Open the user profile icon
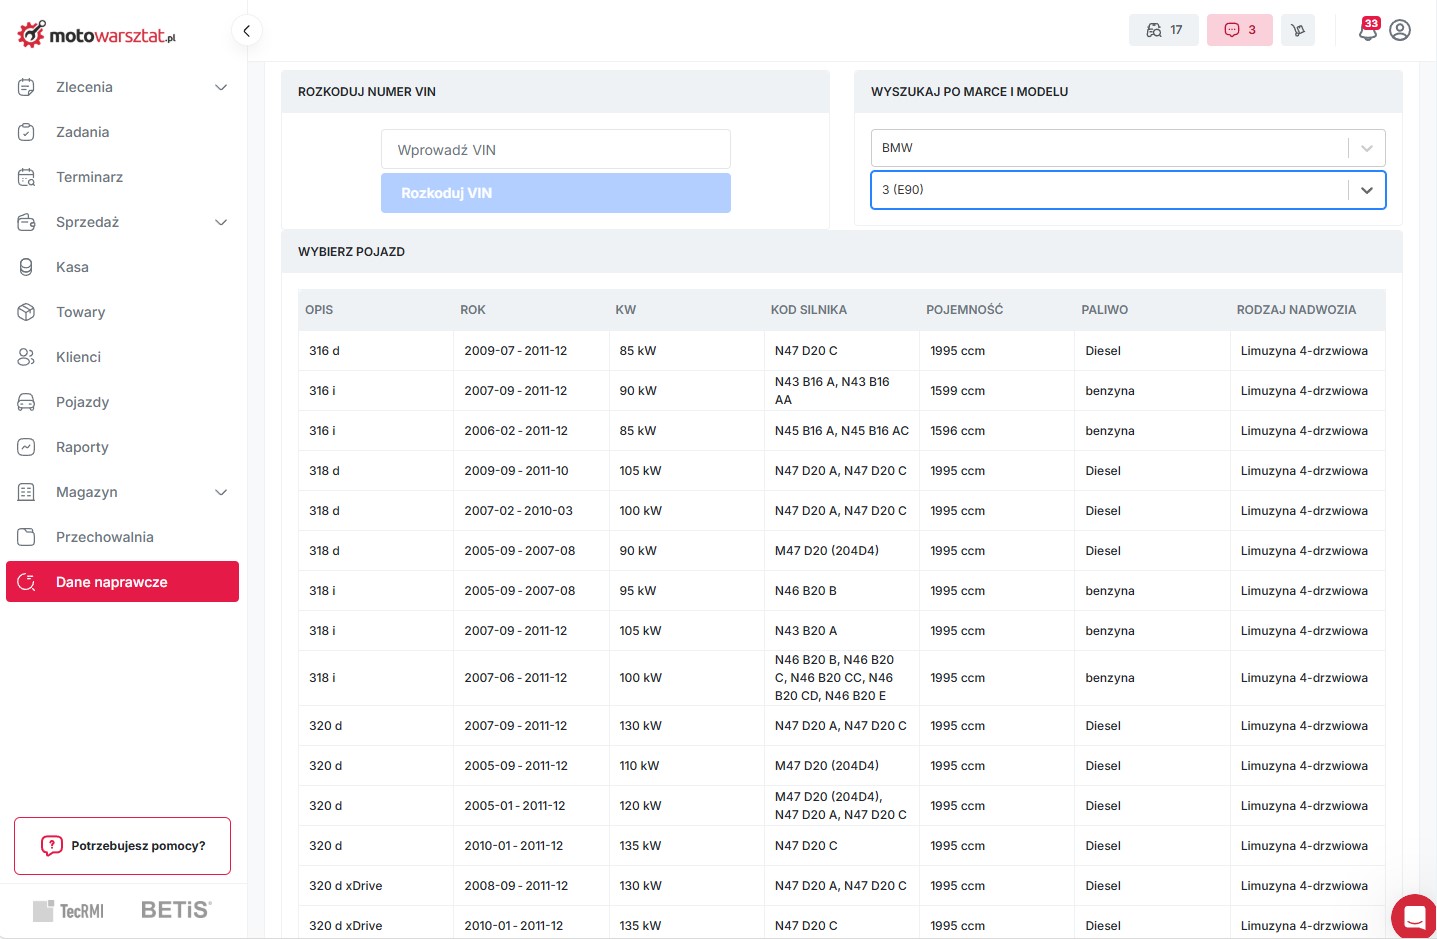The image size is (1437, 939). (1400, 30)
